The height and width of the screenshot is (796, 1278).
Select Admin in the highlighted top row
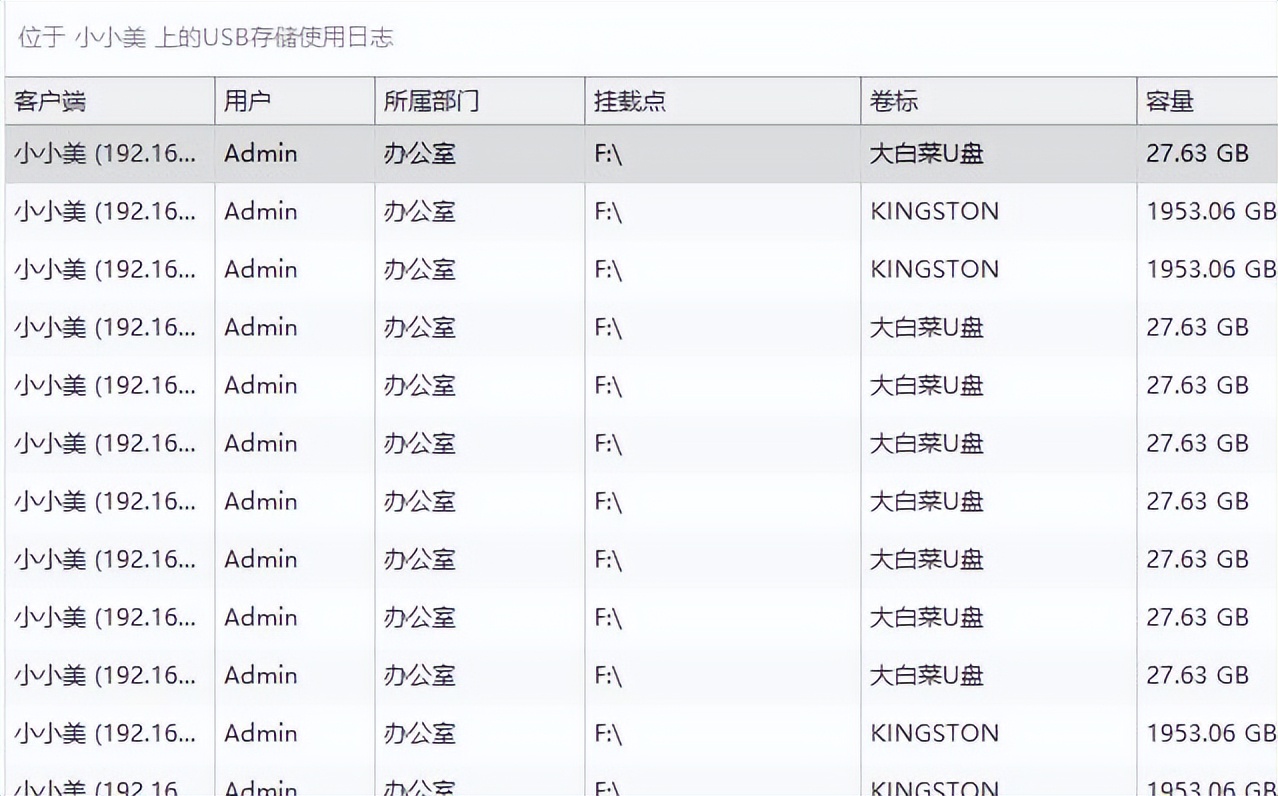click(x=260, y=154)
